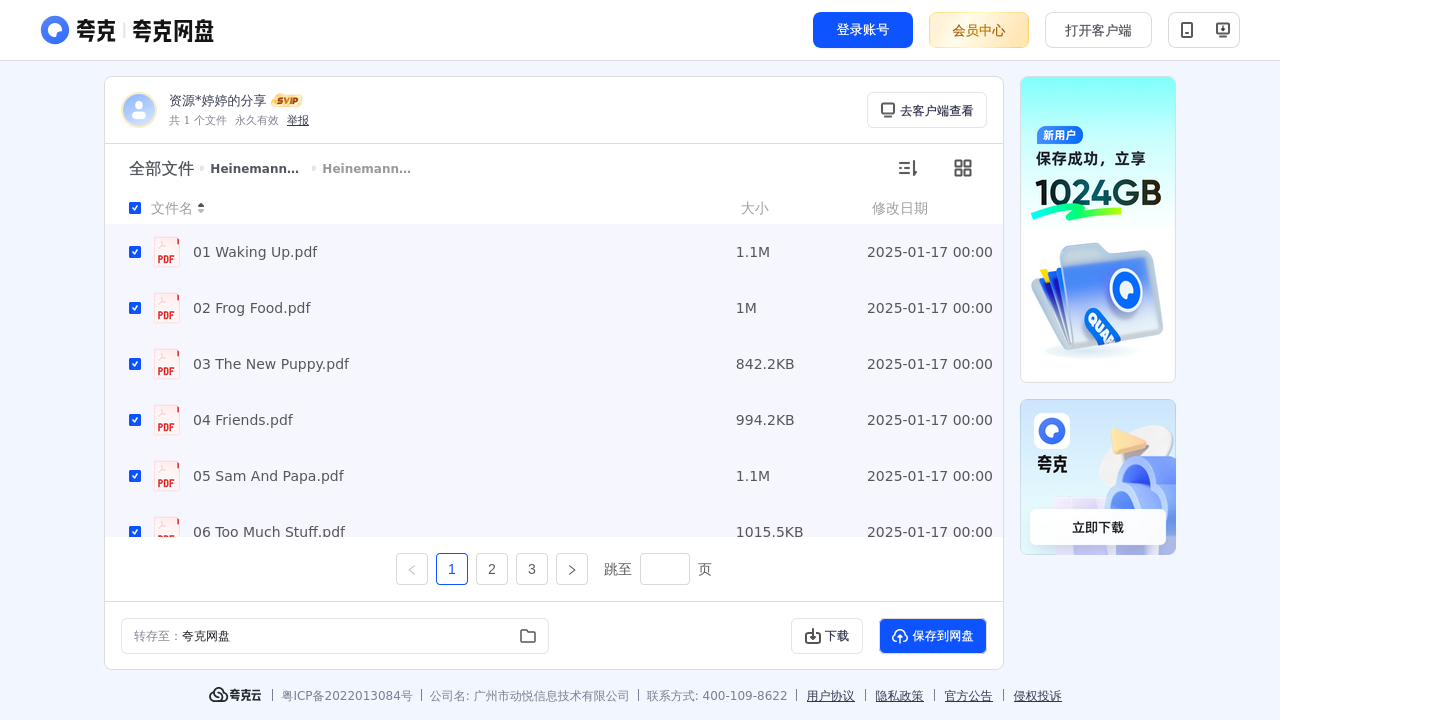Open the 用户协议 link
The width and height of the screenshot is (1452, 720).
(831, 696)
